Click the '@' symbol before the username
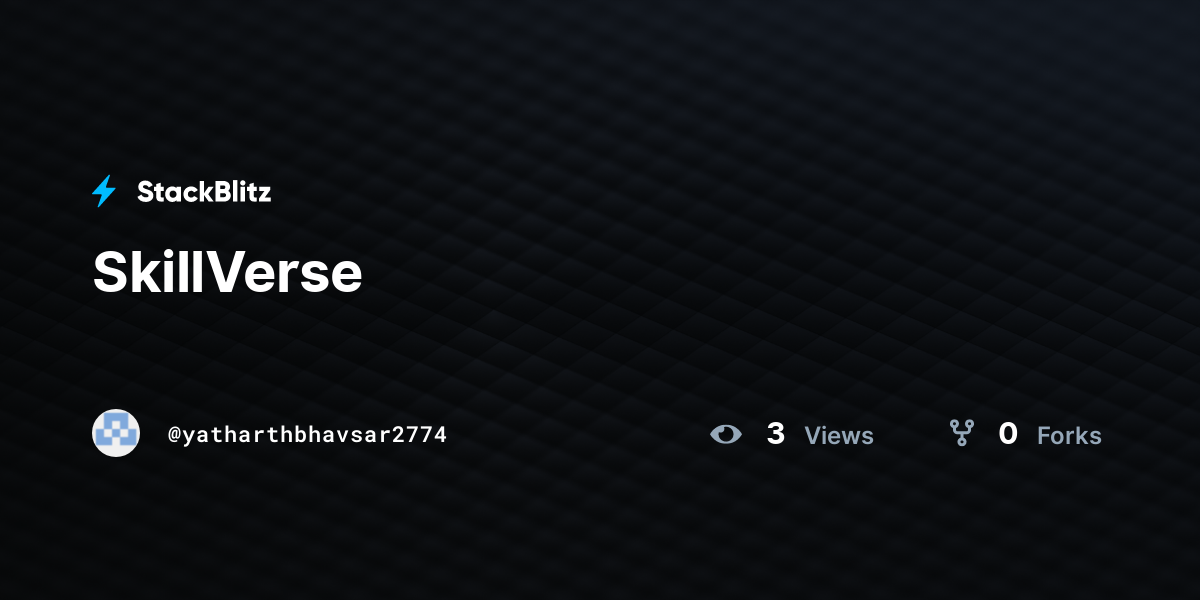The width and height of the screenshot is (1200, 600). [174, 435]
